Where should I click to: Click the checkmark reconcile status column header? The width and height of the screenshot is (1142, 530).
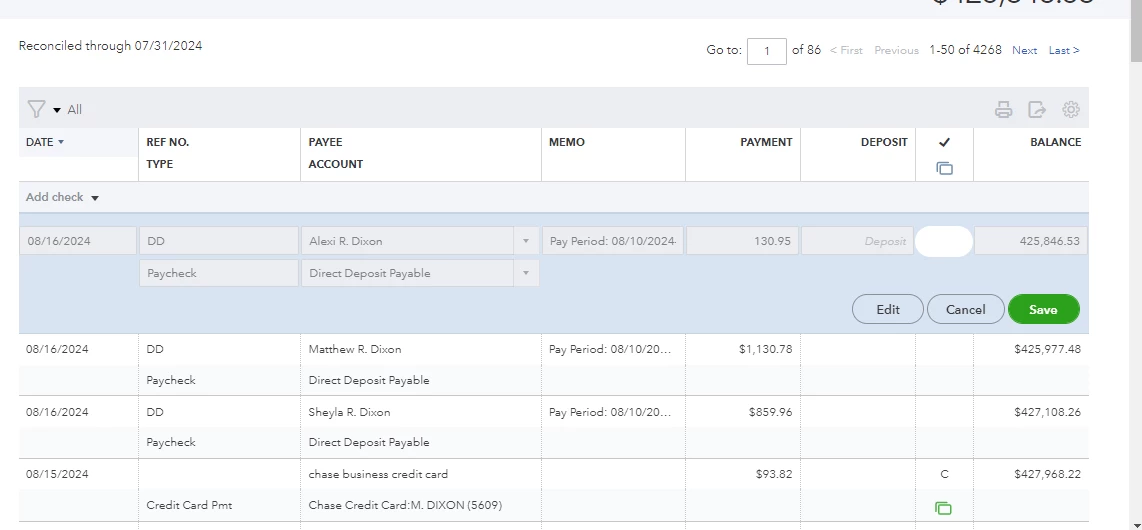(x=944, y=142)
